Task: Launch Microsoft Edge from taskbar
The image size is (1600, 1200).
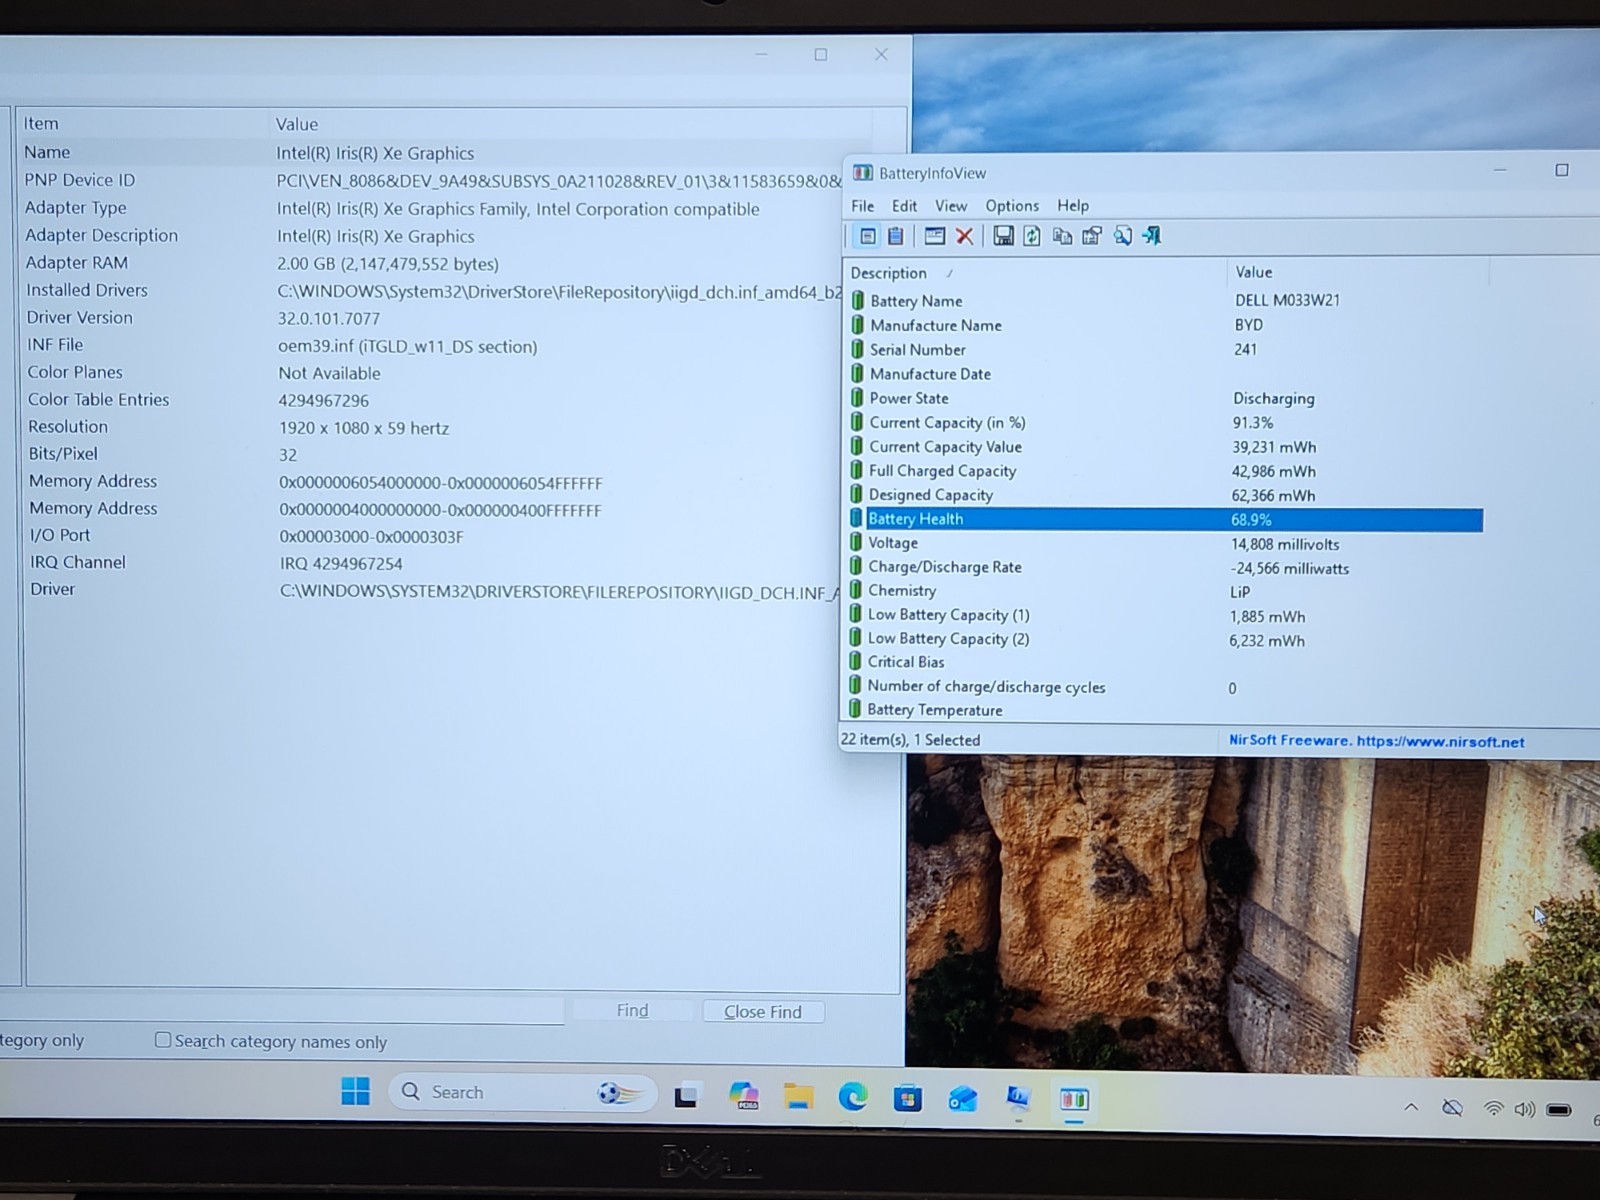Action: (x=853, y=1097)
